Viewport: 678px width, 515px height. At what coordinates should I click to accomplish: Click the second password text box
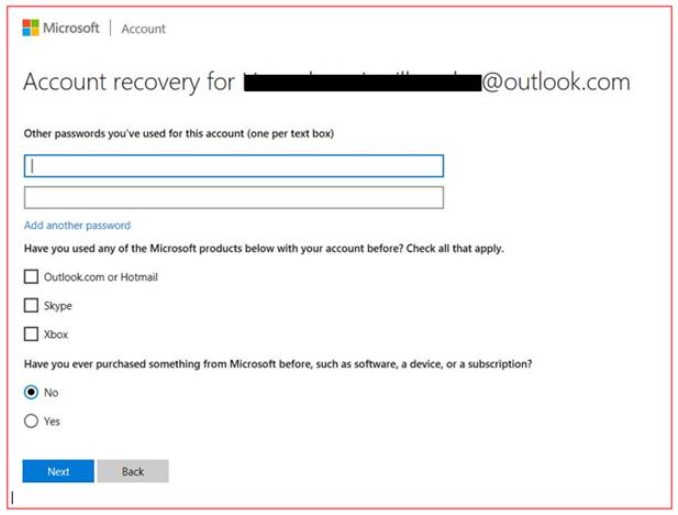click(233, 198)
